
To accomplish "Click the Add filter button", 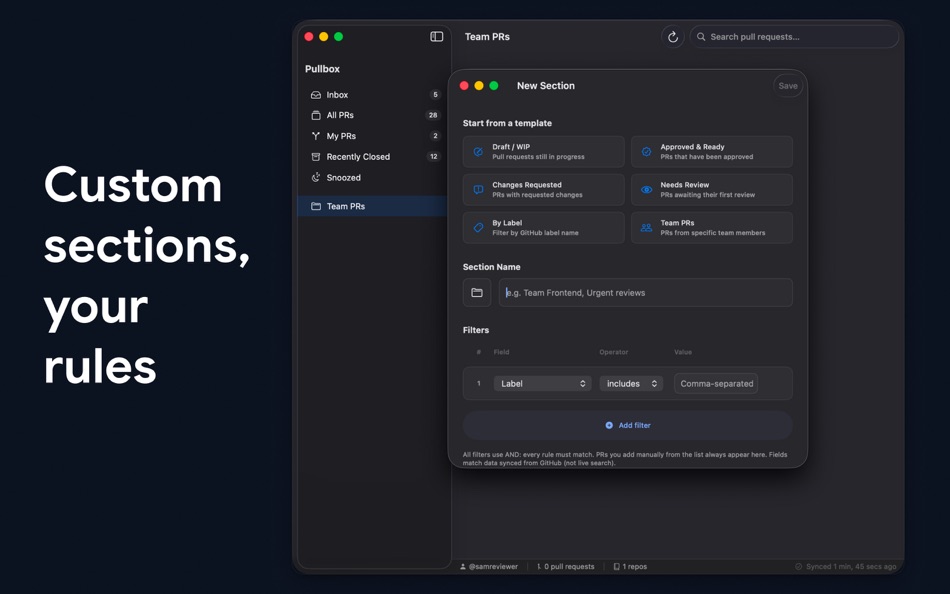I will click(x=626, y=424).
